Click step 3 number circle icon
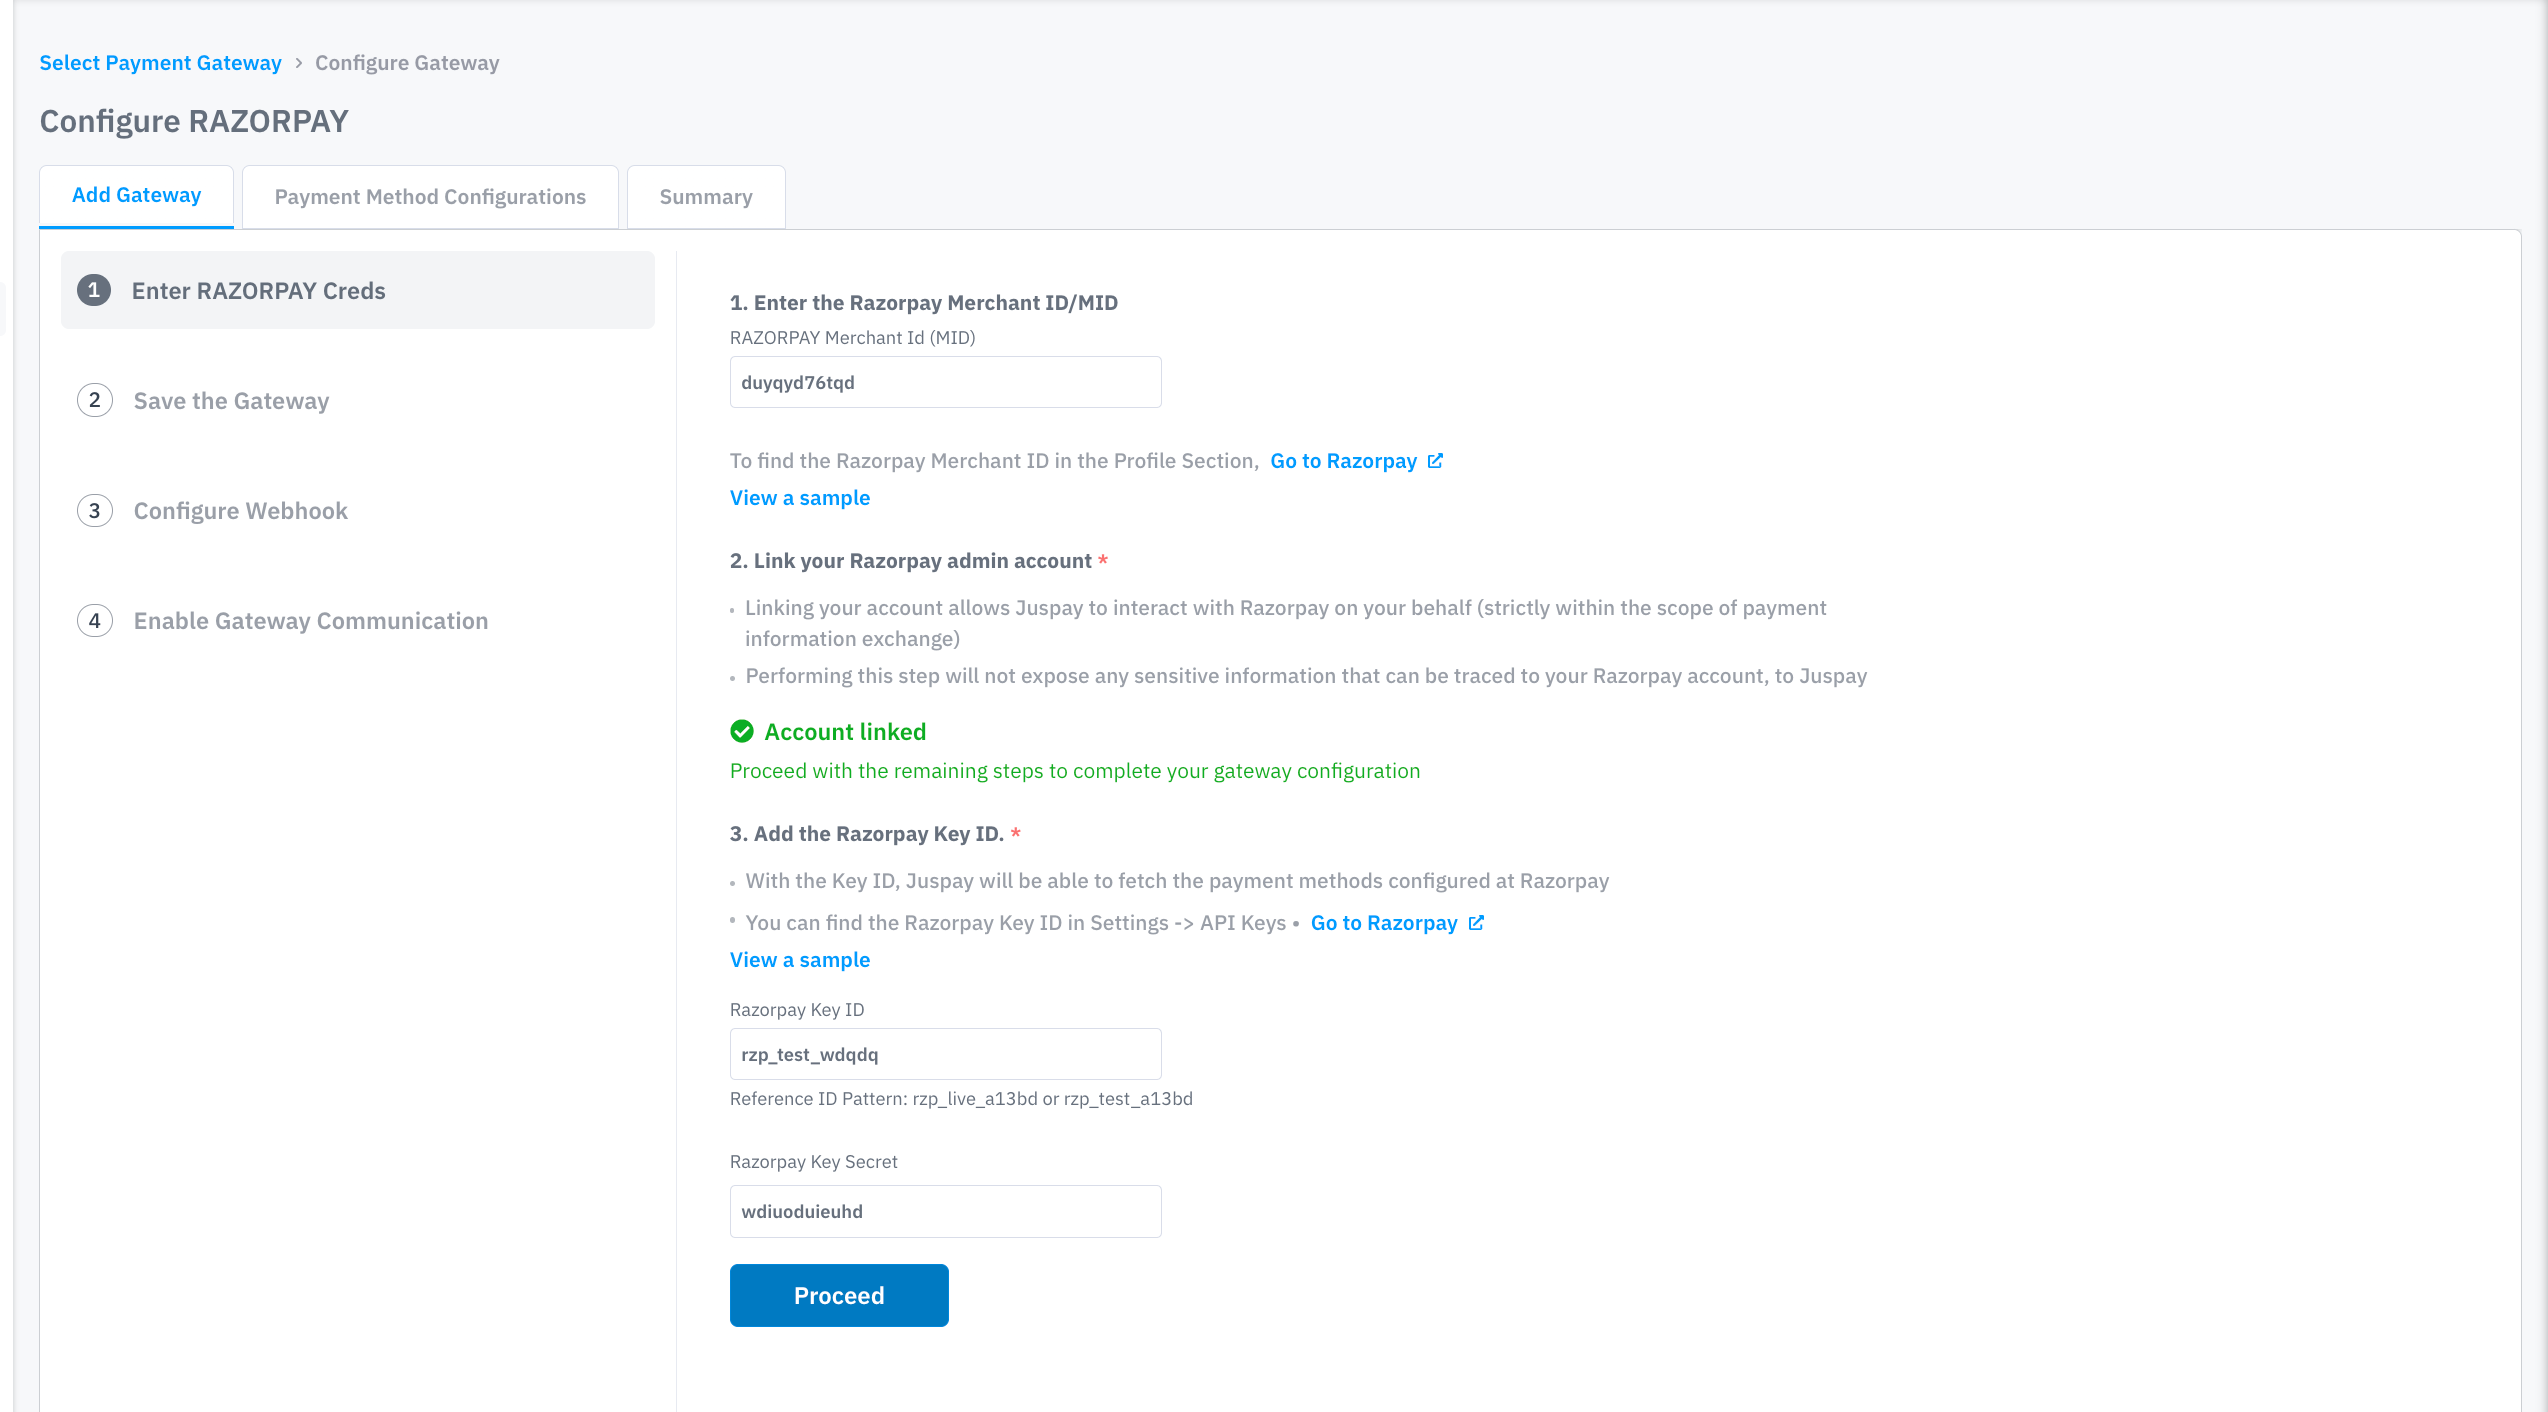 tap(94, 511)
